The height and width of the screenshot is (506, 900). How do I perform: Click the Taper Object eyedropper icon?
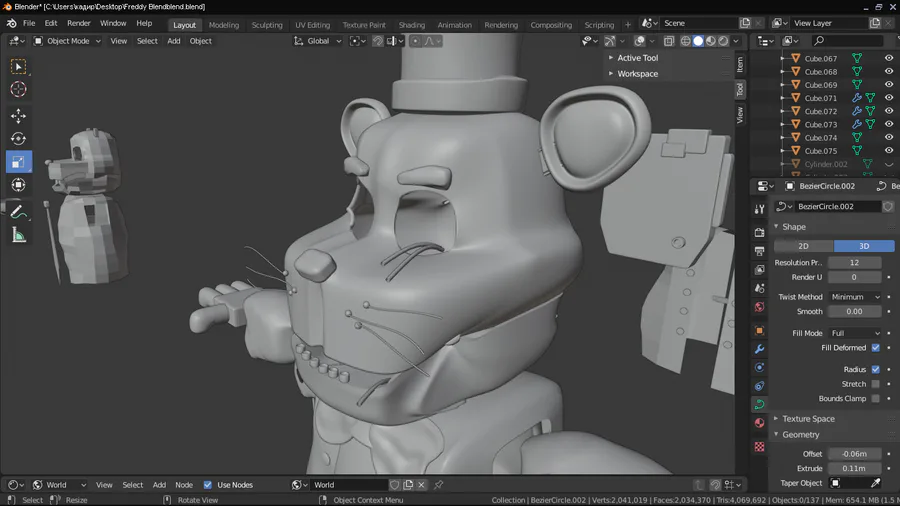tap(876, 483)
